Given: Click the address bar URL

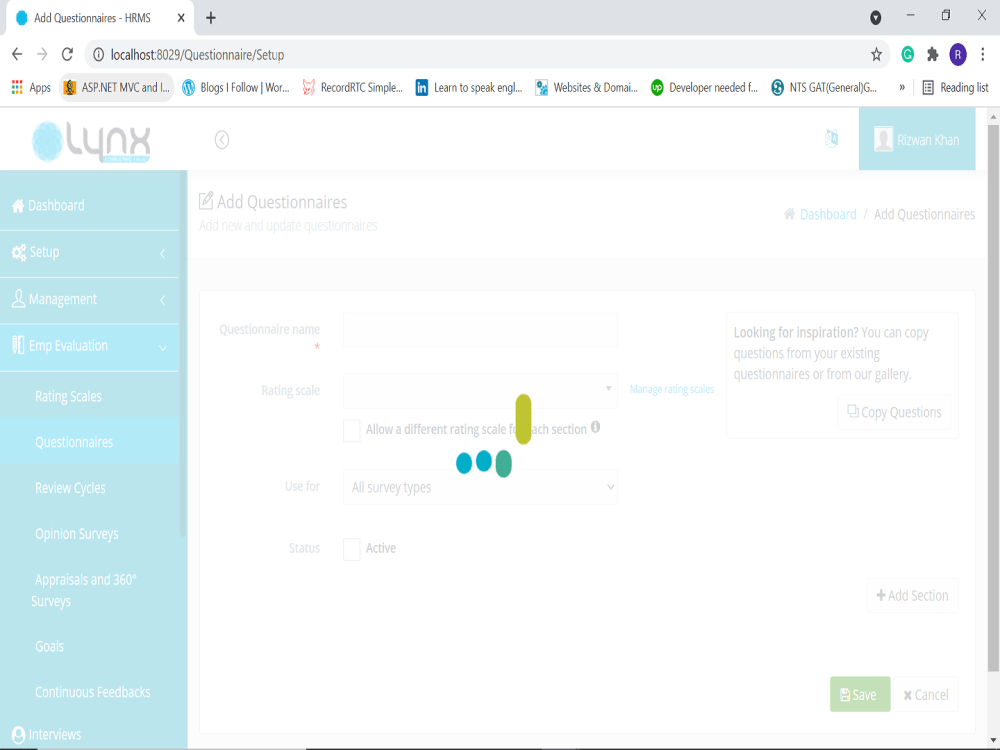Looking at the screenshot, I should (x=198, y=55).
